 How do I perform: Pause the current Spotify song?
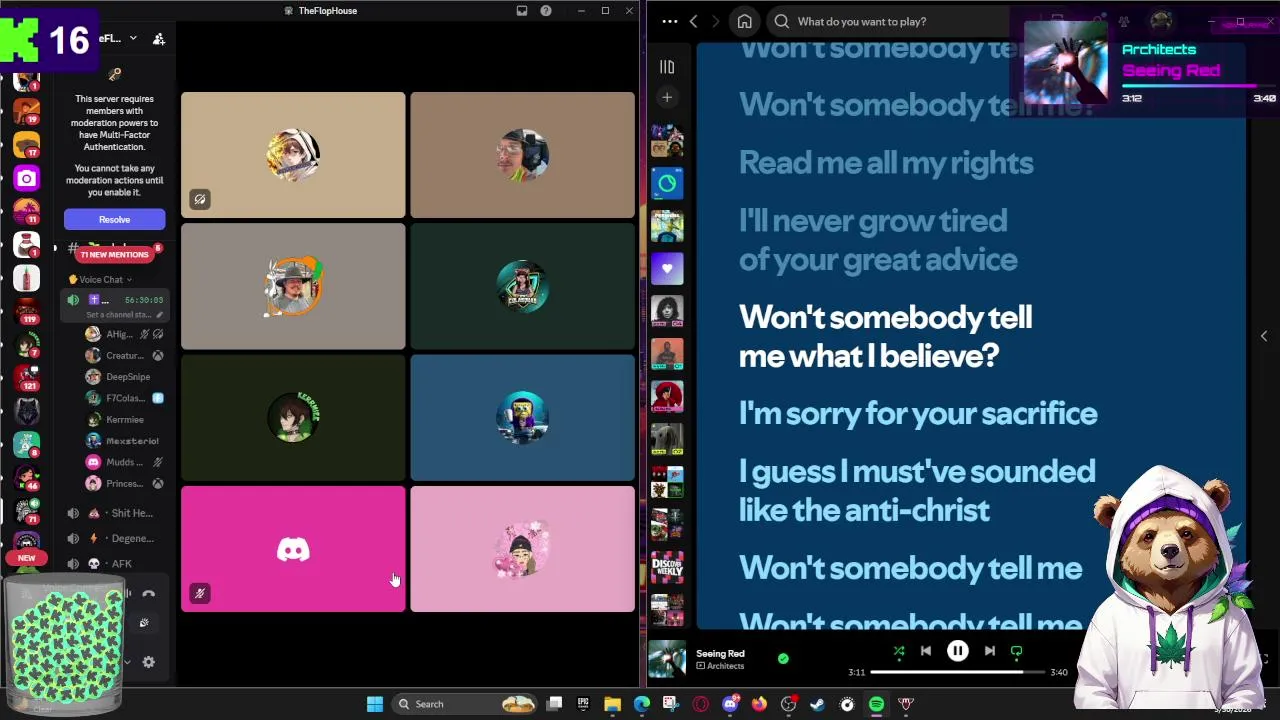pyautogui.click(x=957, y=651)
